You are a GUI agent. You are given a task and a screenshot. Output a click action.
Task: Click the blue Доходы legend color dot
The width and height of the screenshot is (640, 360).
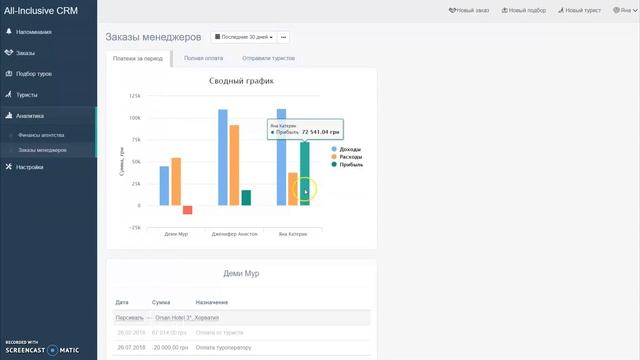pos(334,149)
